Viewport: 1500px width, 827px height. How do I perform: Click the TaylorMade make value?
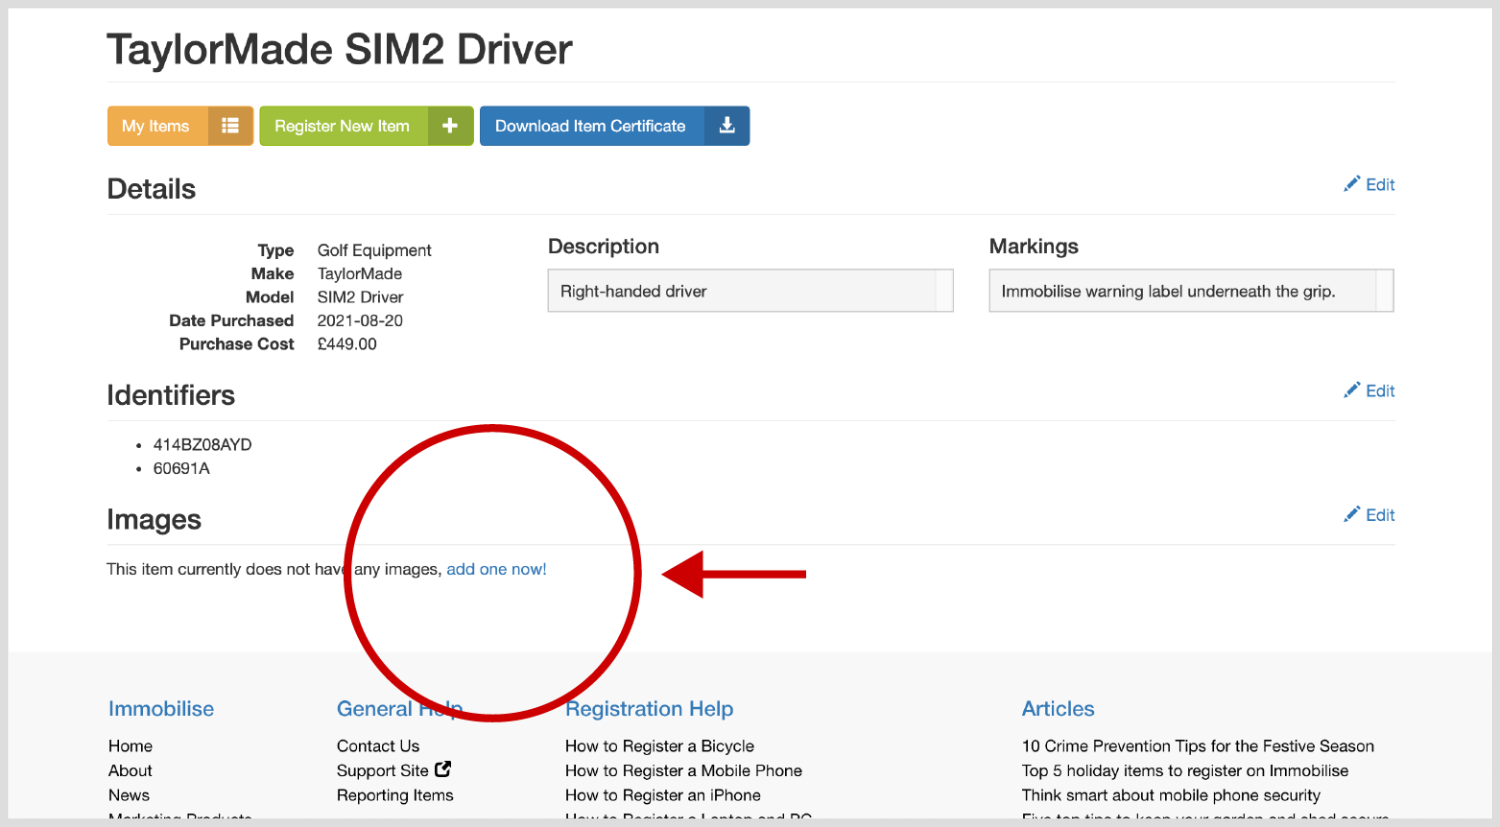(x=359, y=273)
